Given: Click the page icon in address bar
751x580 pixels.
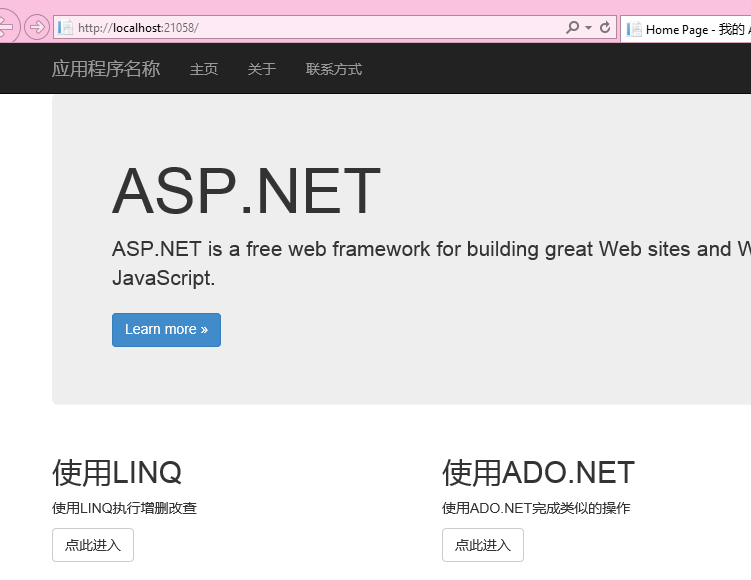Looking at the screenshot, I should pyautogui.click(x=65, y=27).
